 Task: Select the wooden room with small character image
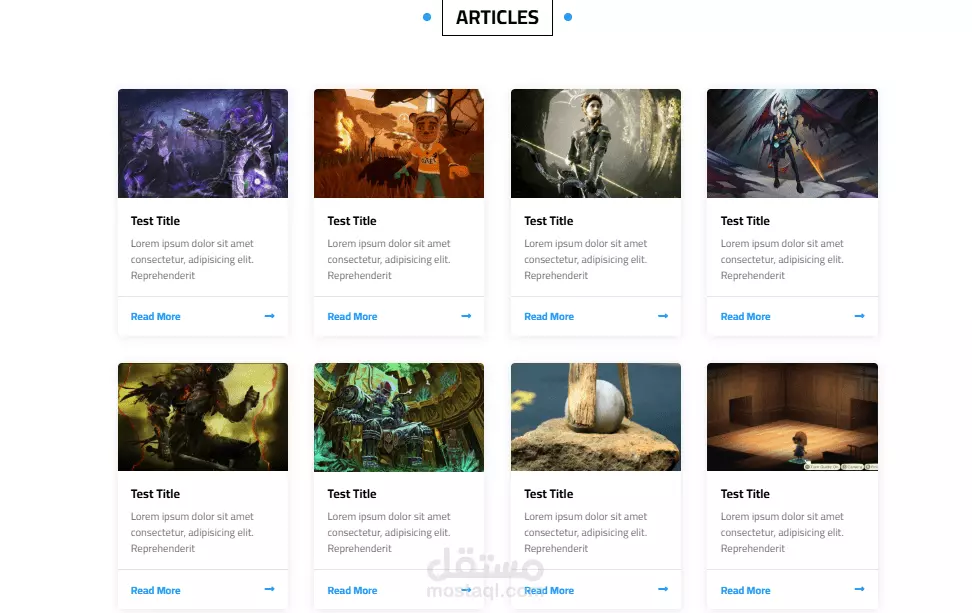click(x=792, y=417)
